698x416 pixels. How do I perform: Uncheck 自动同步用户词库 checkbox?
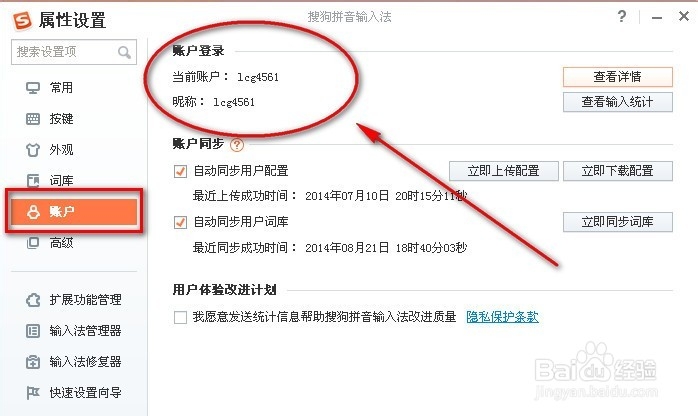180,222
